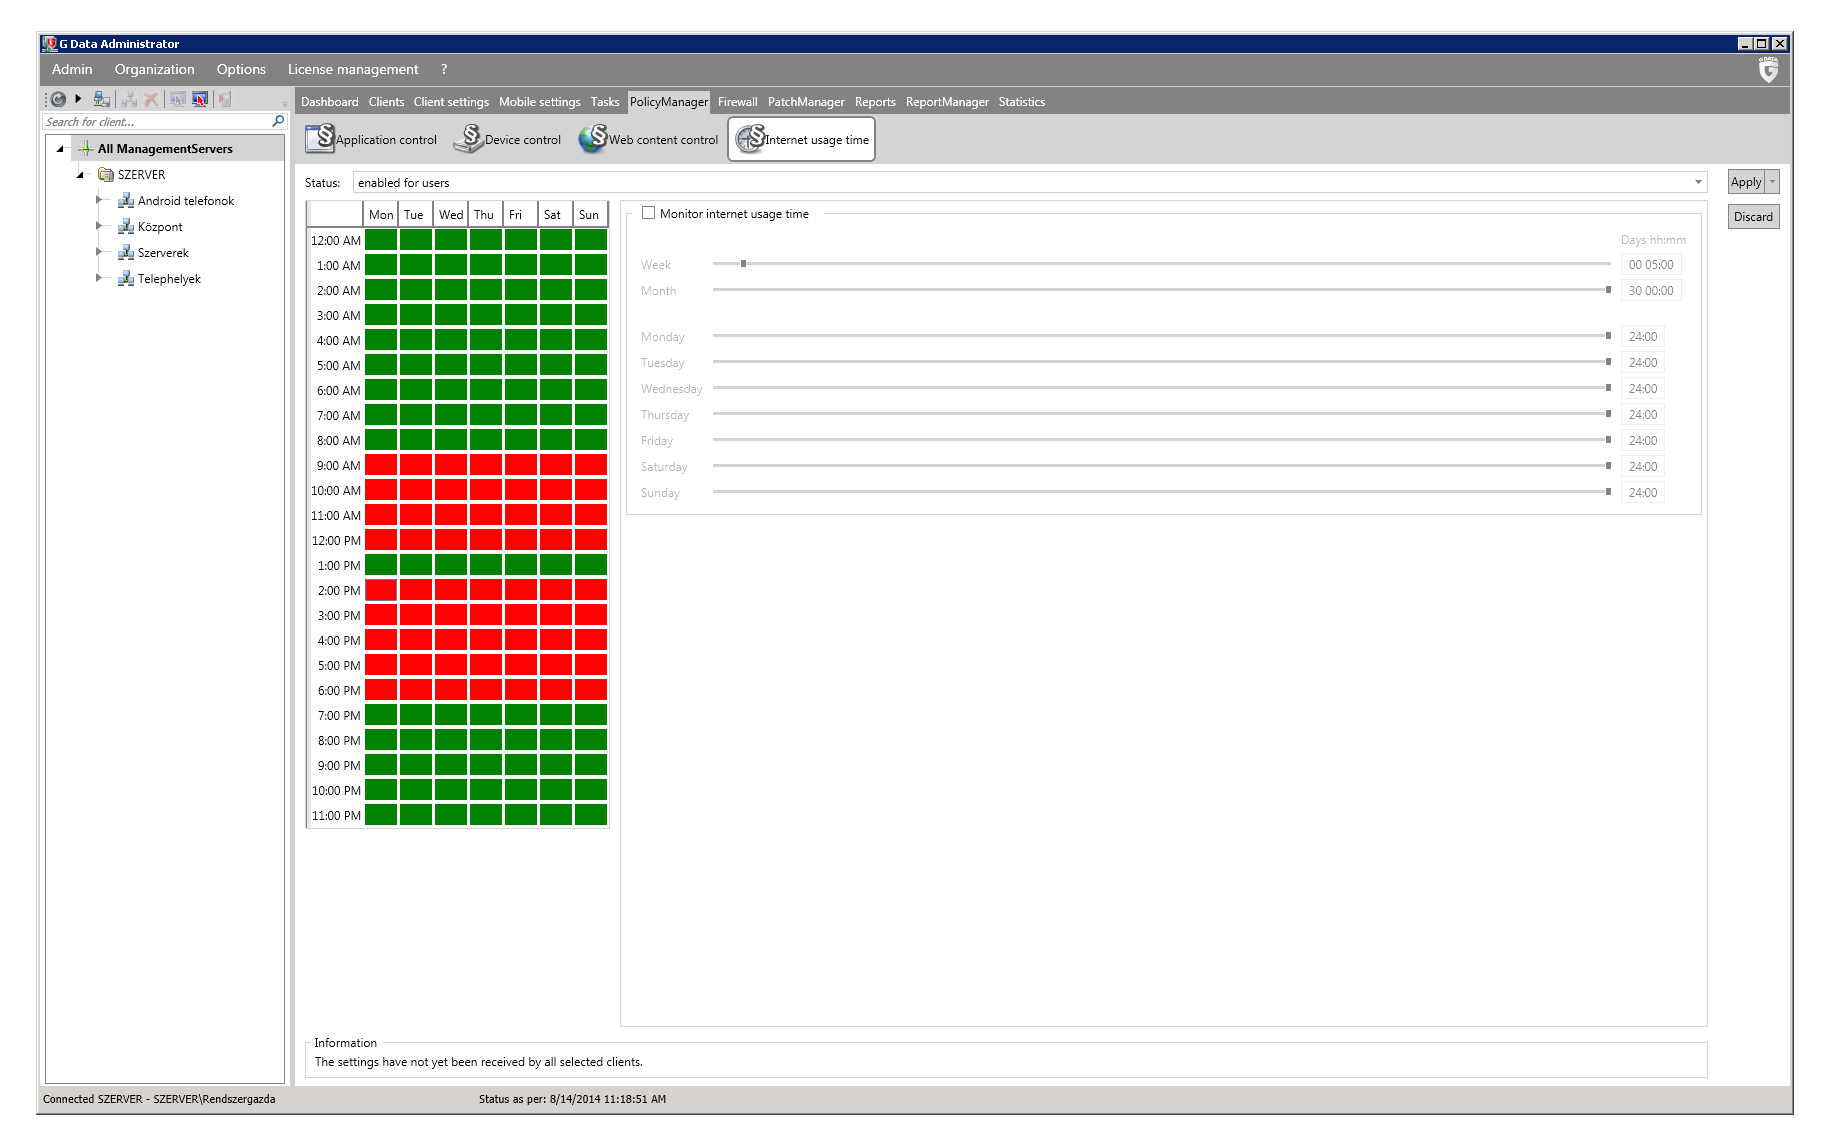The height and width of the screenshot is (1144, 1836).
Task: Toggle the Friday 1:00 PM green cell
Action: 521,564
